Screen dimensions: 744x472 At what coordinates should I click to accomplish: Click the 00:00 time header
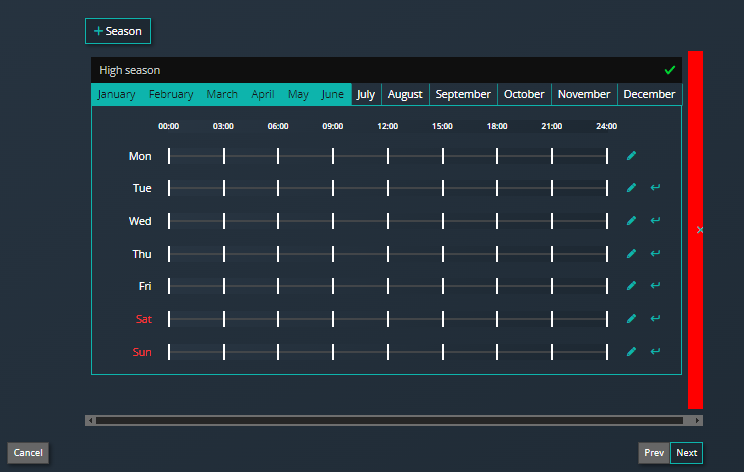[x=168, y=126]
